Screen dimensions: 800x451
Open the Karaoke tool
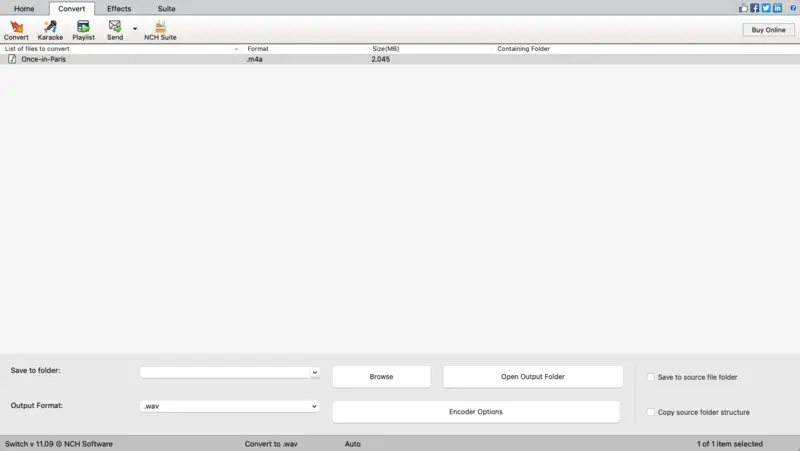[50, 30]
